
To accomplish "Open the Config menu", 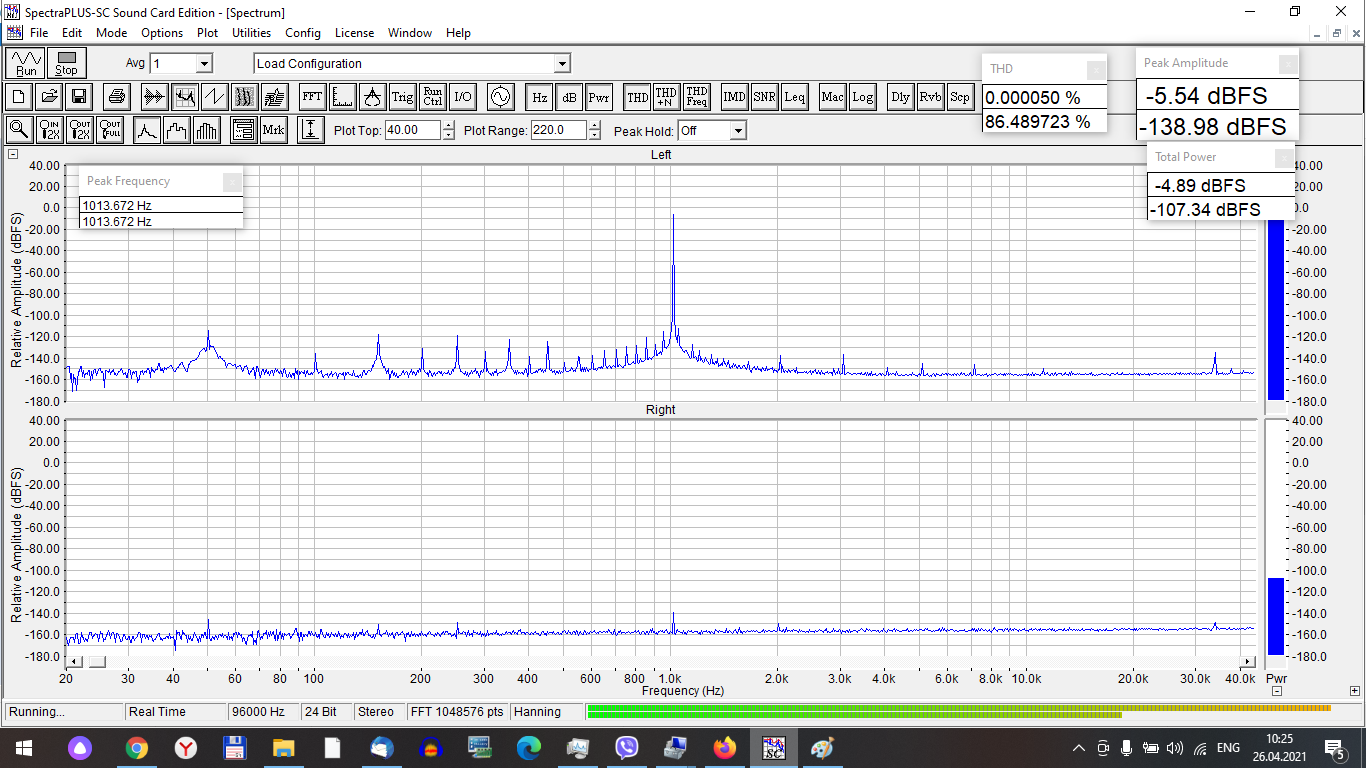I will pos(303,33).
